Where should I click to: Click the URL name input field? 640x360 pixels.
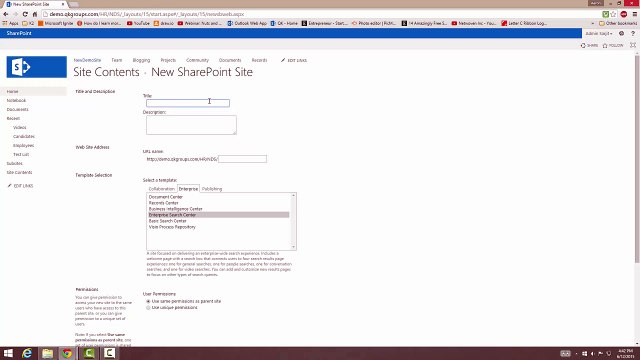[x=242, y=159]
